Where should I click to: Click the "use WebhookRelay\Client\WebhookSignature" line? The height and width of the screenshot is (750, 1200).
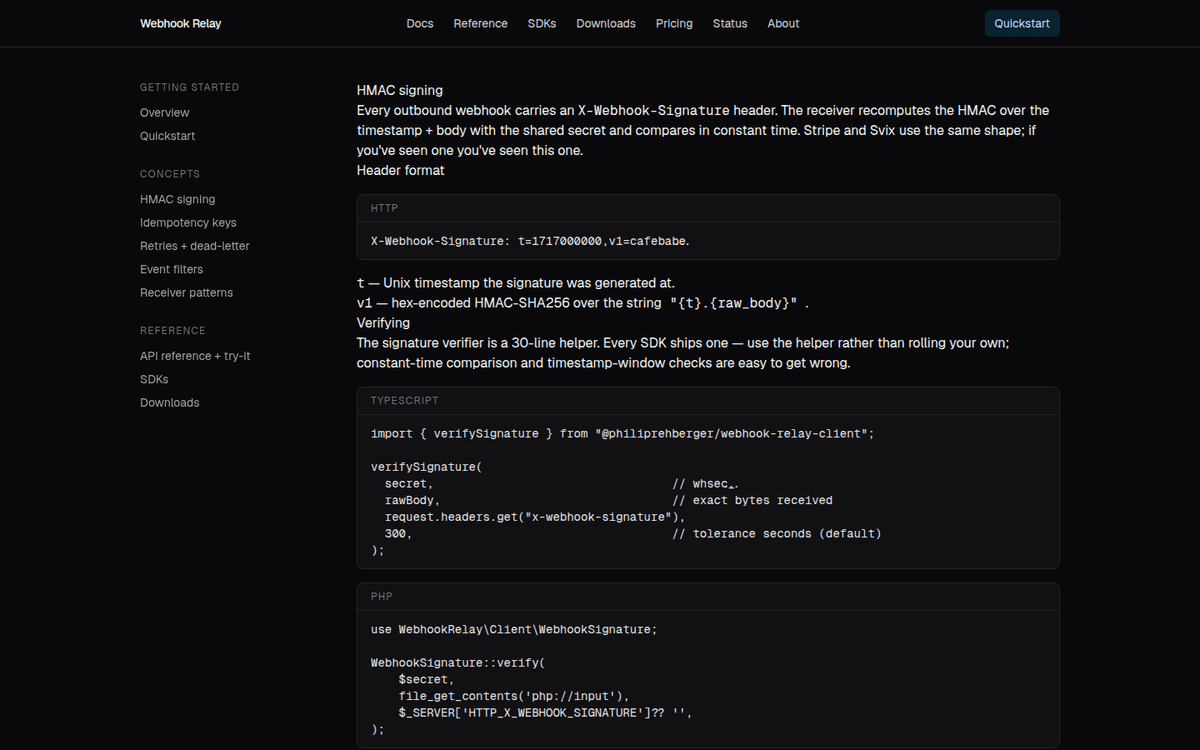(x=514, y=630)
